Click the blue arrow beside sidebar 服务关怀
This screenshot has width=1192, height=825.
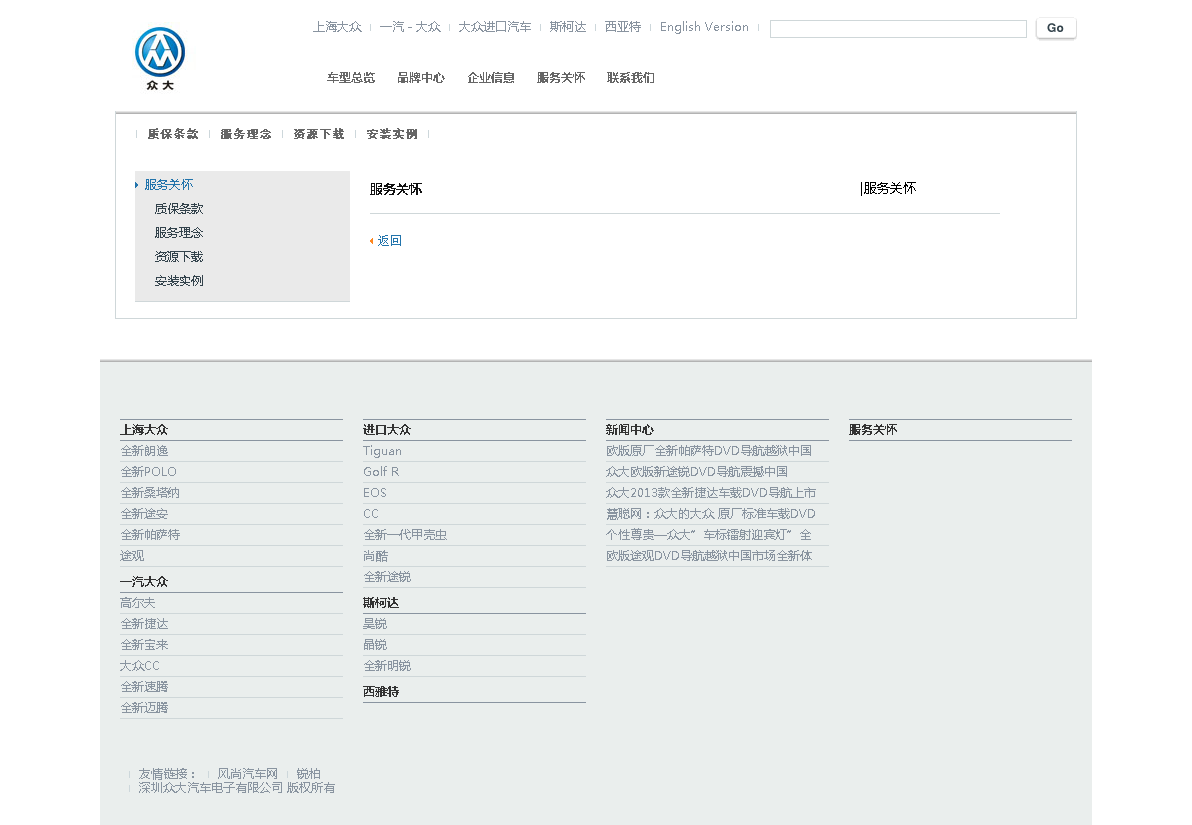pyautogui.click(x=137, y=185)
